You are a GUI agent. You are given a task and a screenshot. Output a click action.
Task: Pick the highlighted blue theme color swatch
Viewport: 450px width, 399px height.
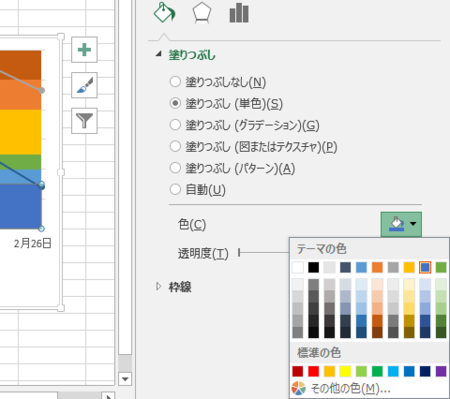[x=425, y=267]
